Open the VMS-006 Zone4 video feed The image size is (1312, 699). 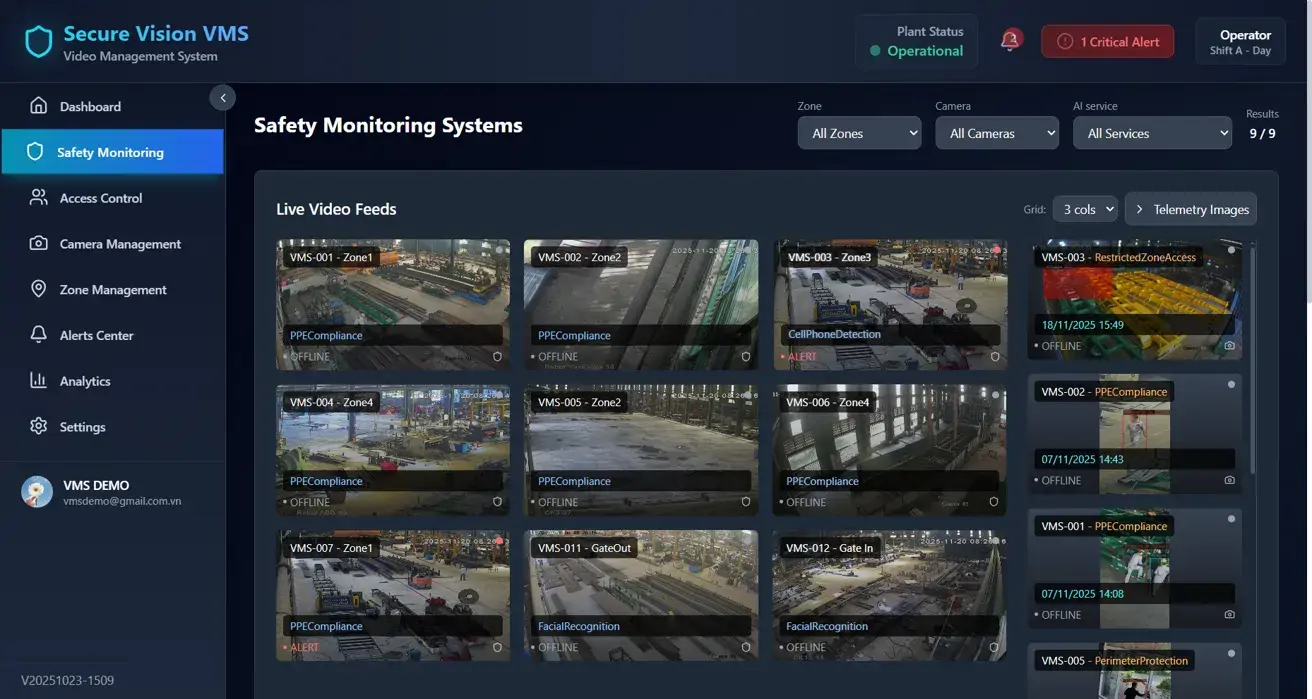(x=890, y=450)
